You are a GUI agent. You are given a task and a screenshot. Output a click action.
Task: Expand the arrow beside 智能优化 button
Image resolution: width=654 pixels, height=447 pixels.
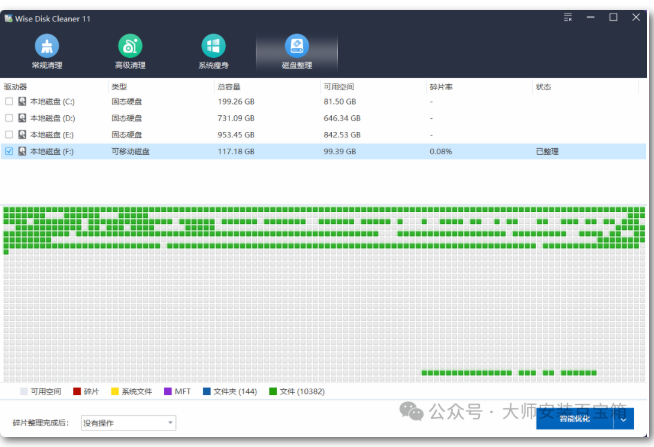coord(624,421)
